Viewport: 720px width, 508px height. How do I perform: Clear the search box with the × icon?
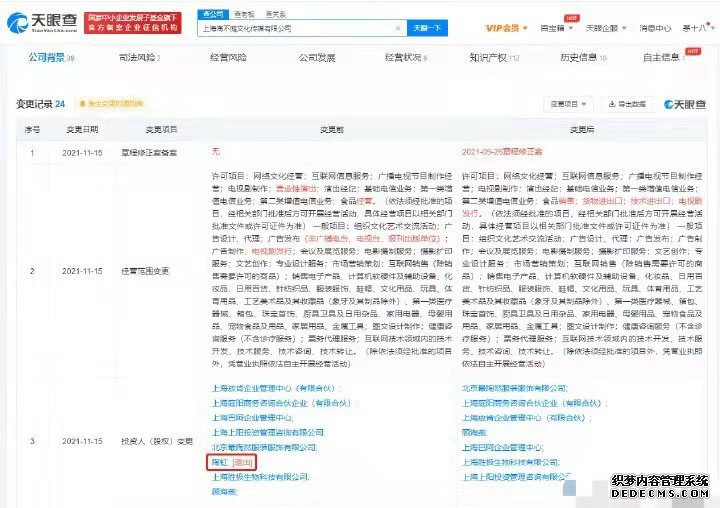tap(398, 28)
